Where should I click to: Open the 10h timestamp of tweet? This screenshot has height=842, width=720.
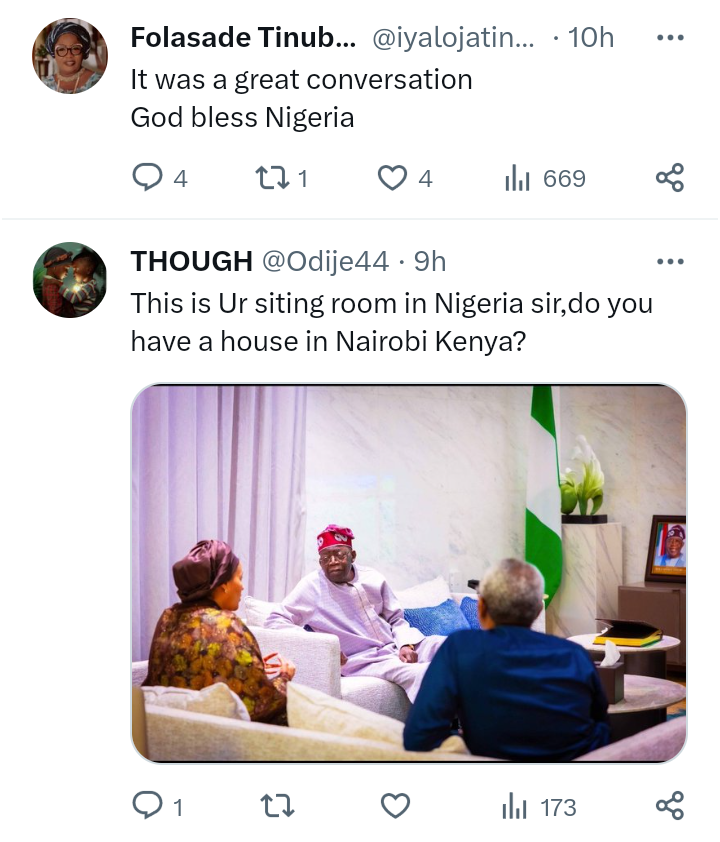pyautogui.click(x=590, y=38)
